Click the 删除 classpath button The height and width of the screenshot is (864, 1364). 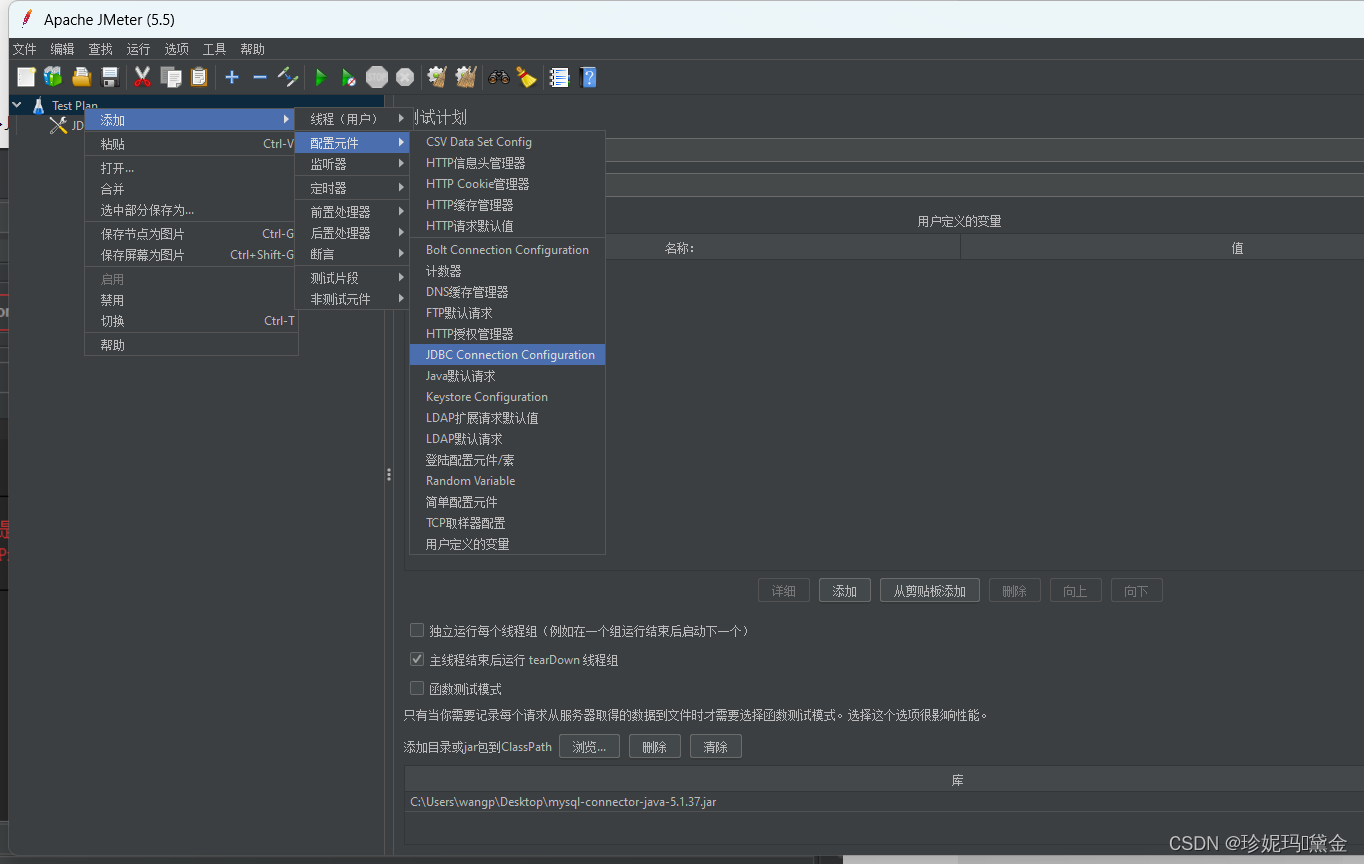[x=654, y=747]
